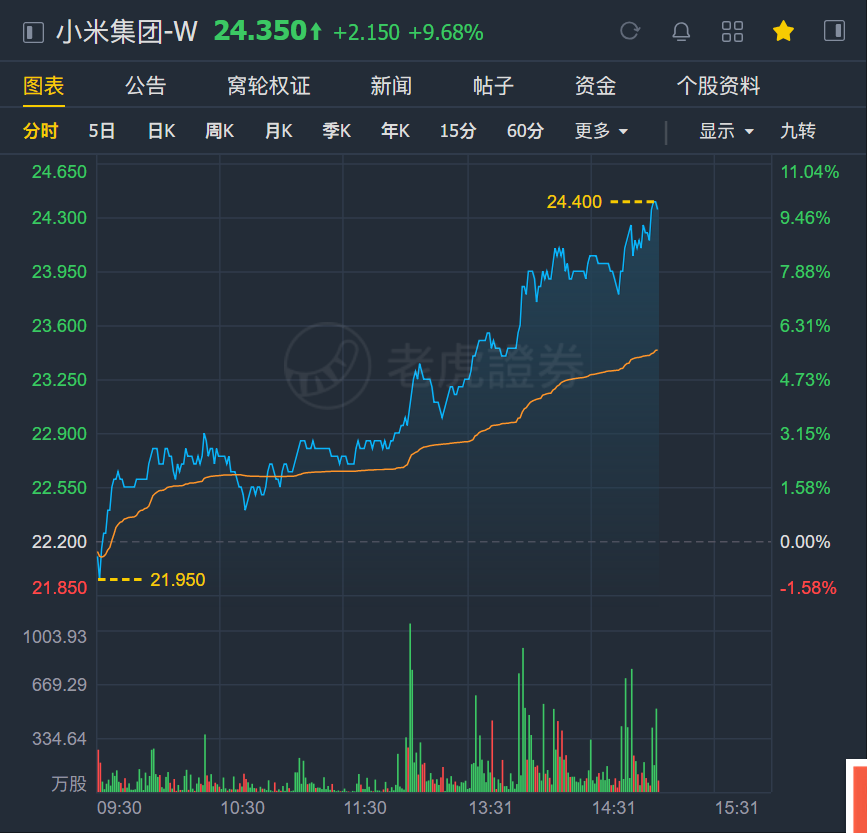Viewport: 867px width, 833px height.
Task: Refresh the stock quote
Action: [x=630, y=31]
